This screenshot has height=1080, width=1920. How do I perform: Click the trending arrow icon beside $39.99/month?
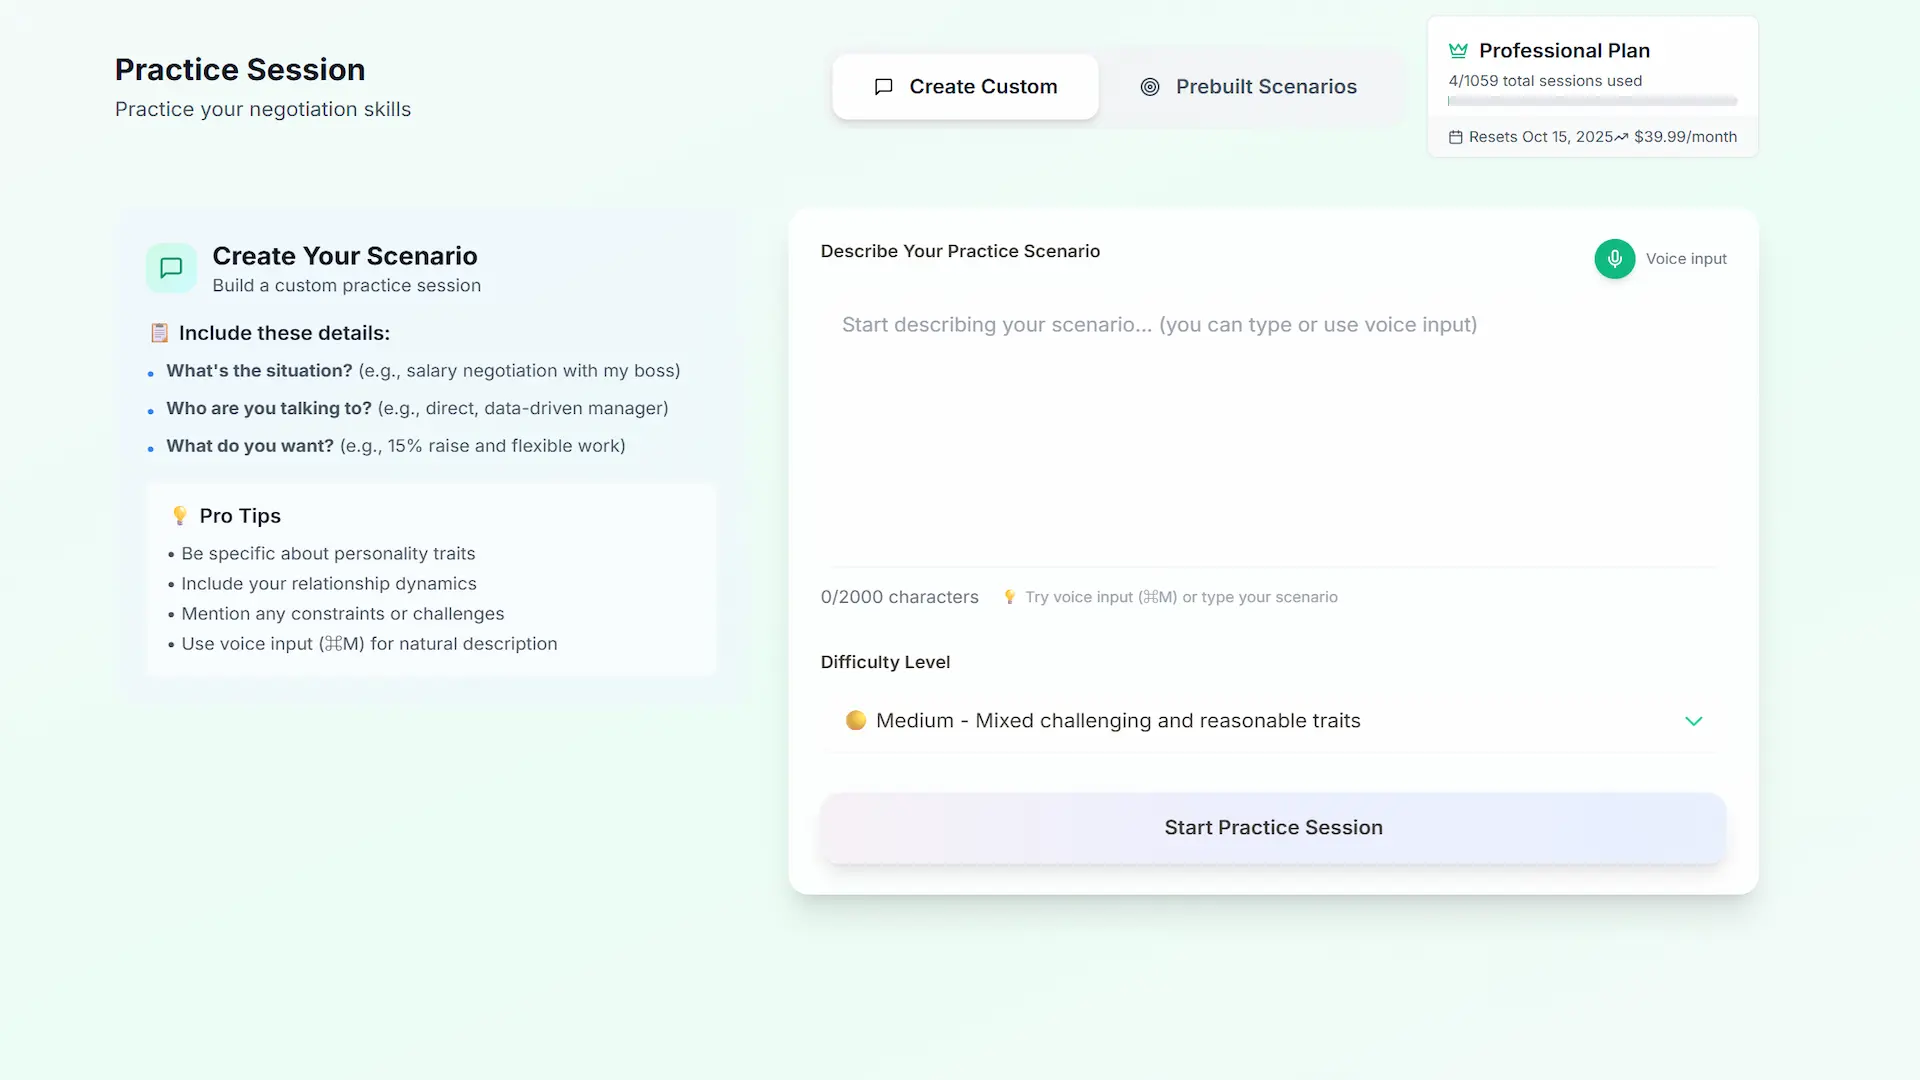pos(1621,137)
